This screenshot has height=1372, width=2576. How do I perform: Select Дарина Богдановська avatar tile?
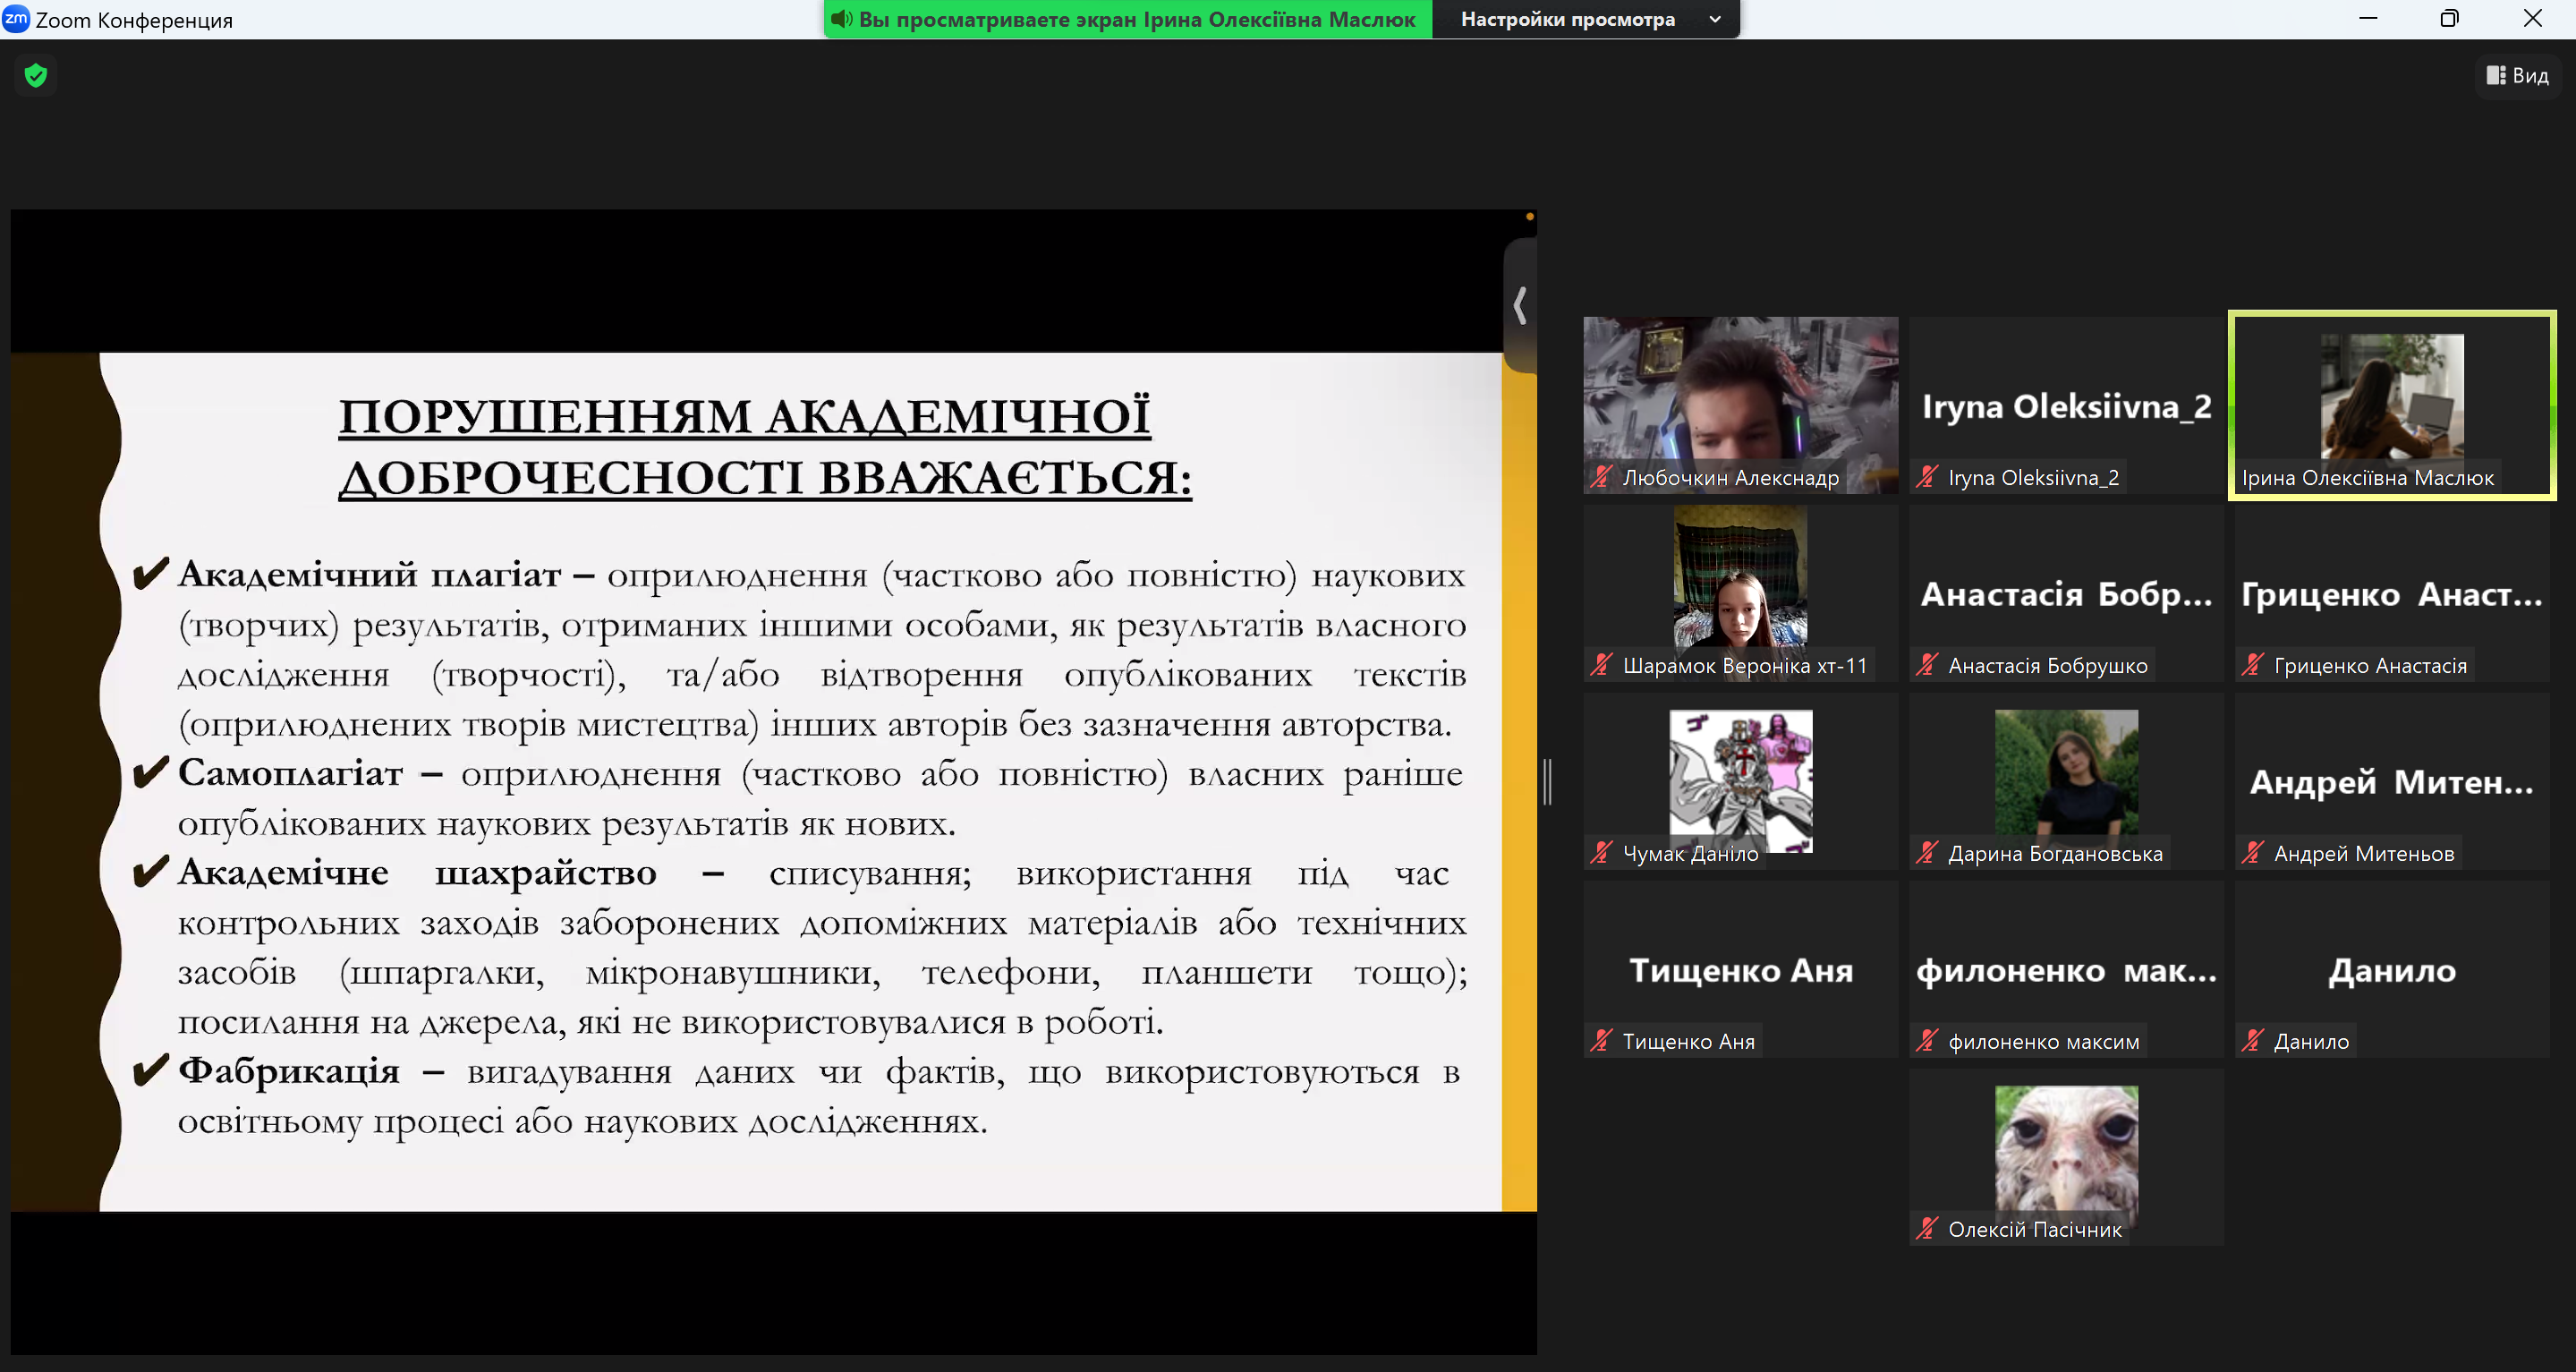click(x=2066, y=780)
